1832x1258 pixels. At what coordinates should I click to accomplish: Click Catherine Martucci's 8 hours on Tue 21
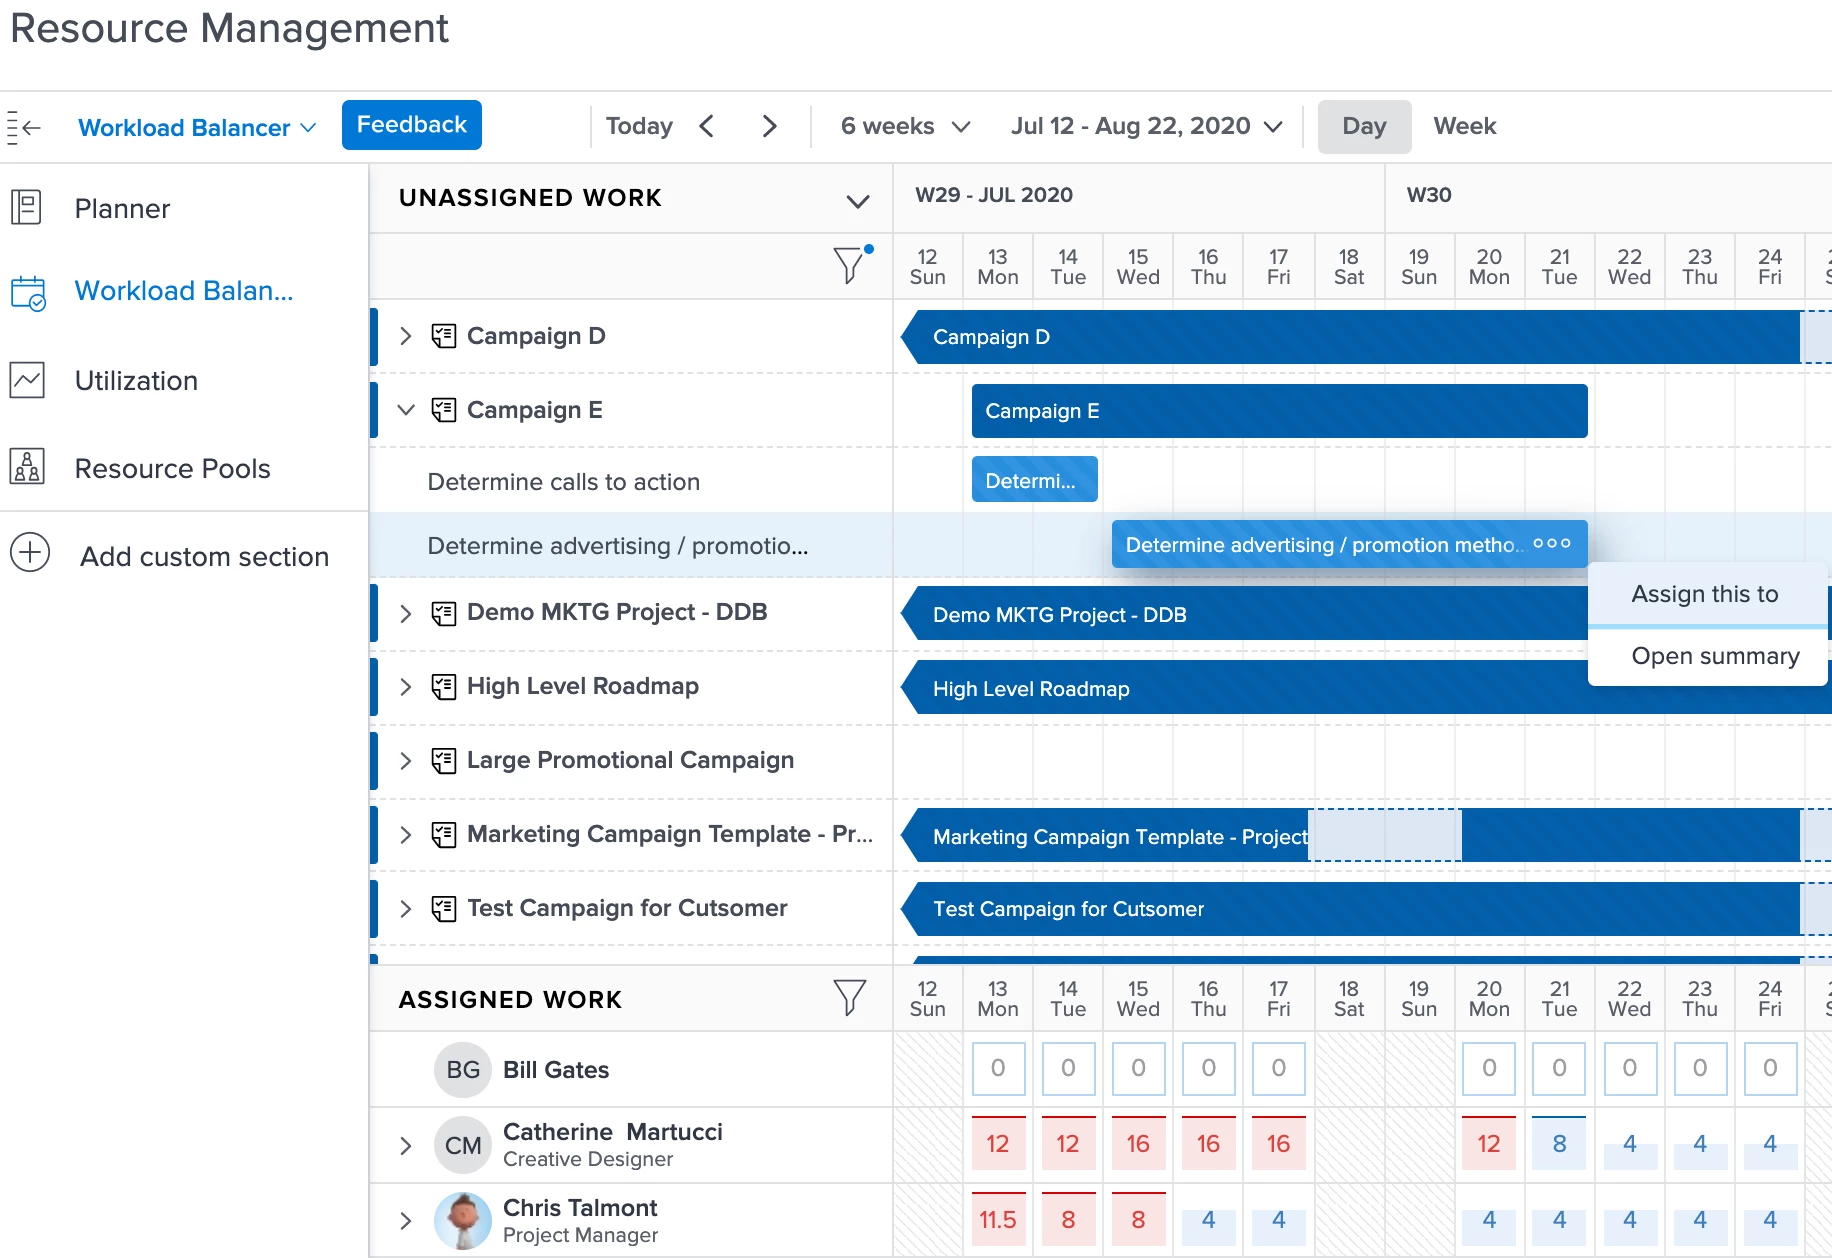coord(1559,1143)
